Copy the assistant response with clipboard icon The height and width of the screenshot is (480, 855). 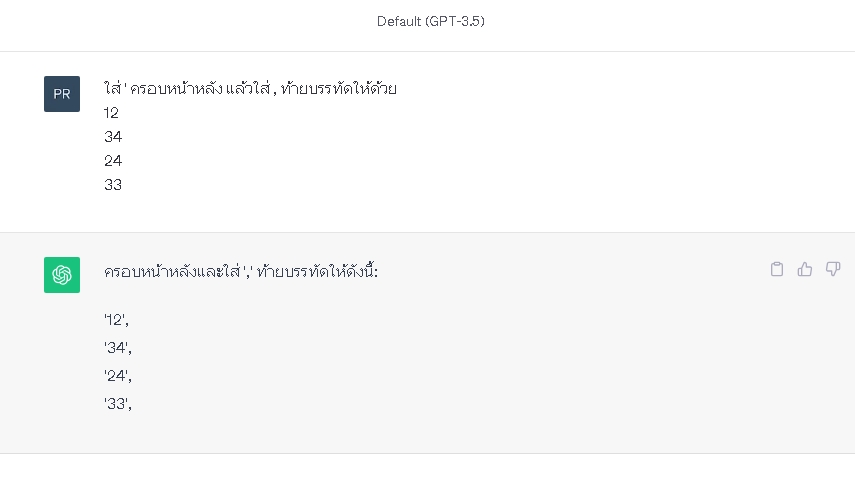[x=776, y=269]
